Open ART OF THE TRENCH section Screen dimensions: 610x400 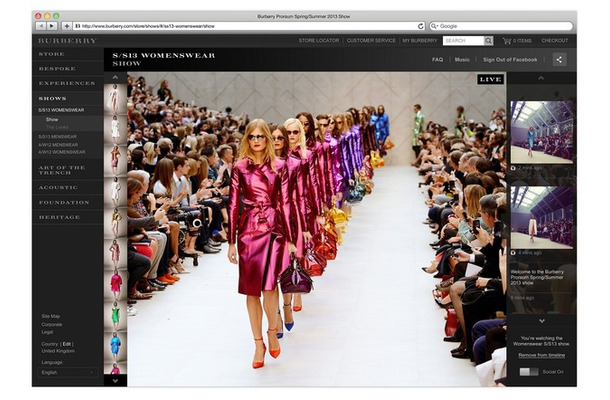tap(61, 170)
